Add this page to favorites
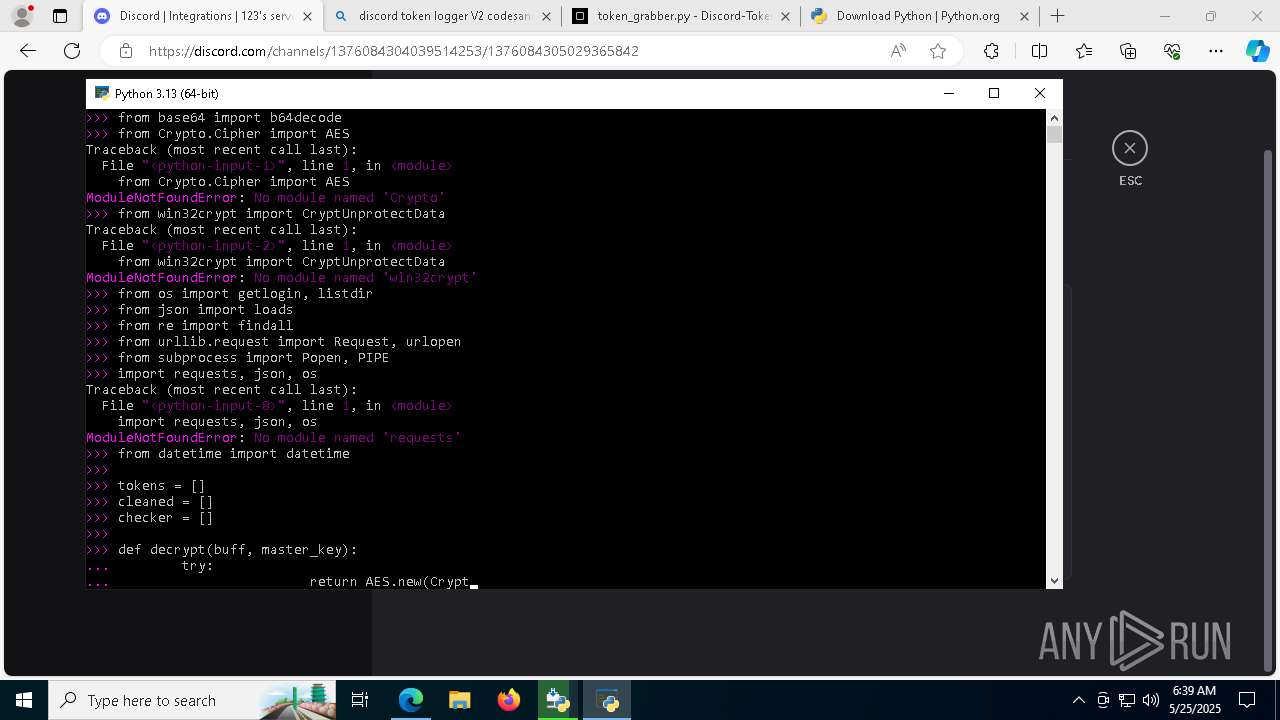The image size is (1280, 720). coord(938,51)
